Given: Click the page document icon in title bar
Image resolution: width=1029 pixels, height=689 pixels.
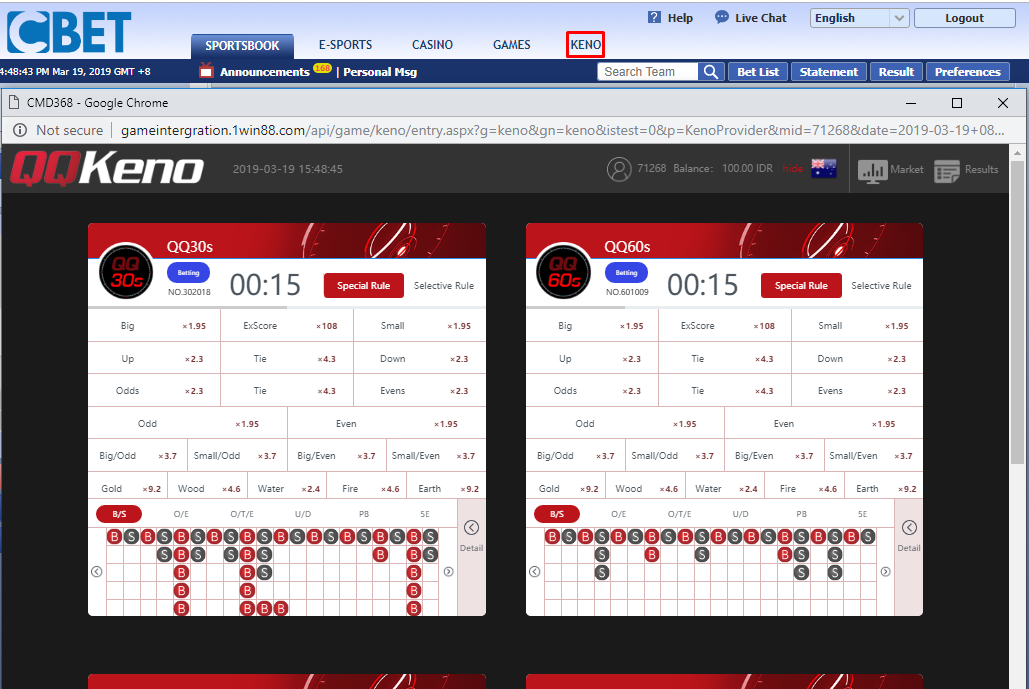Looking at the screenshot, I should 13,102.
